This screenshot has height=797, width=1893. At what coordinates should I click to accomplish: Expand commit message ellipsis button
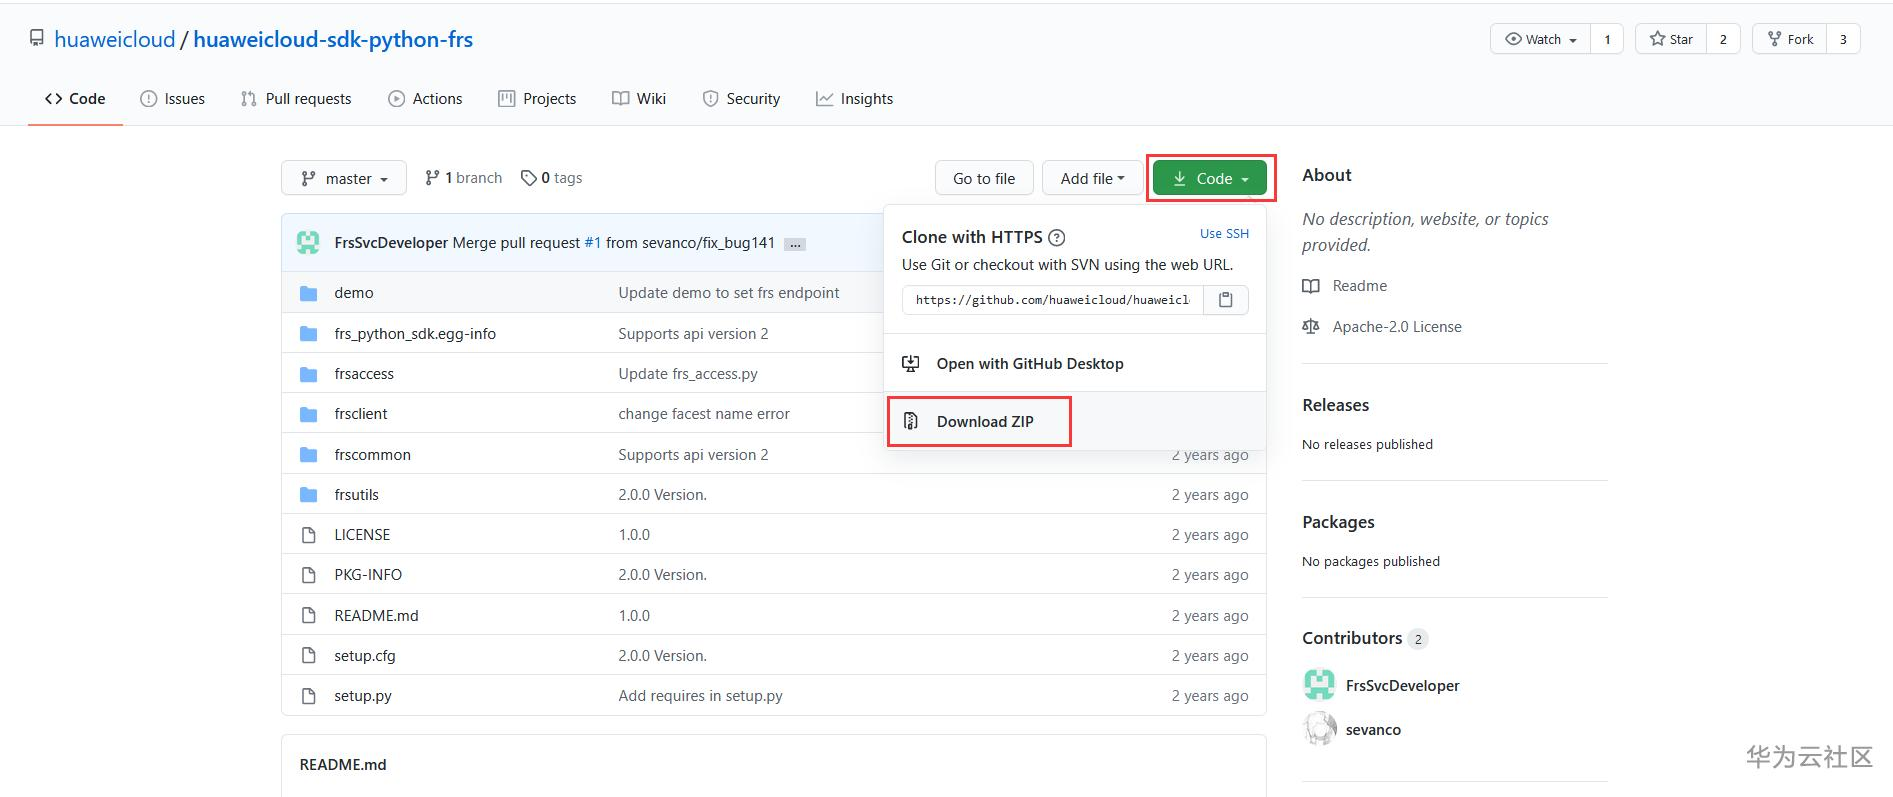tap(794, 244)
